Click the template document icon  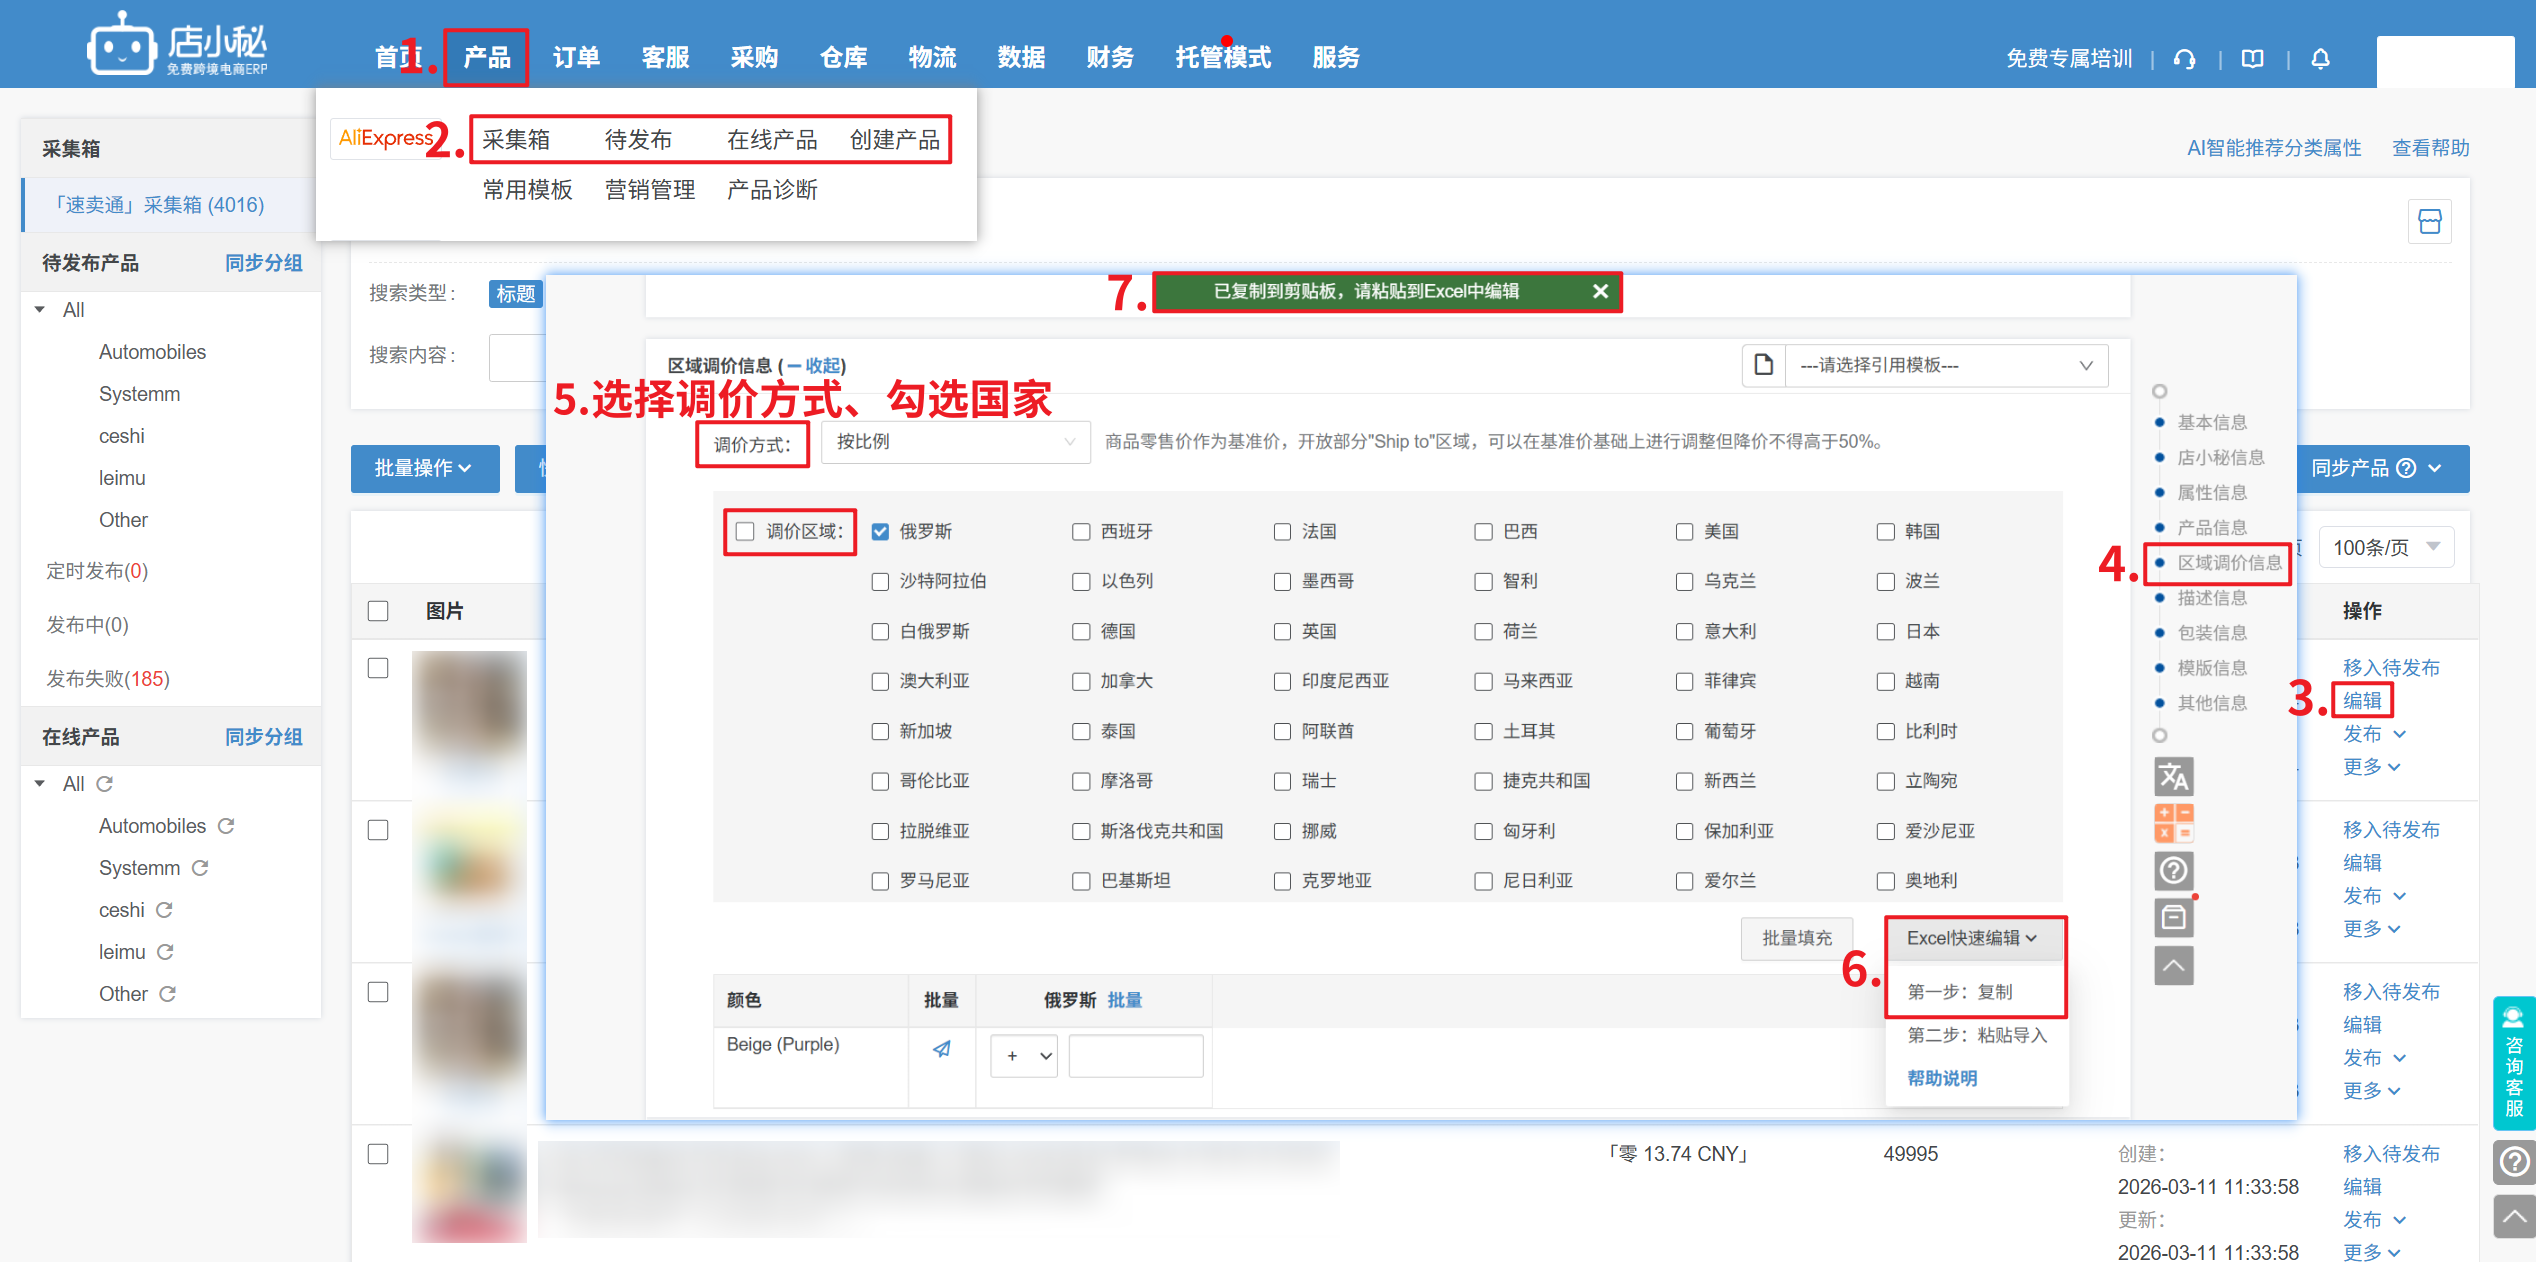coord(1764,365)
